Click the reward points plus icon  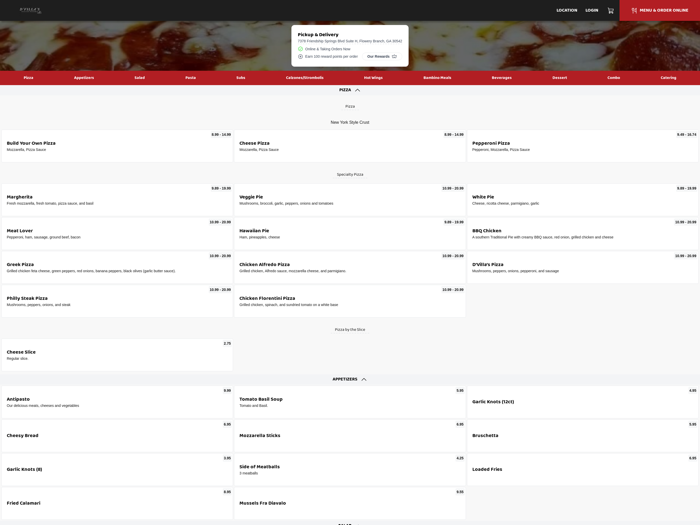300,57
